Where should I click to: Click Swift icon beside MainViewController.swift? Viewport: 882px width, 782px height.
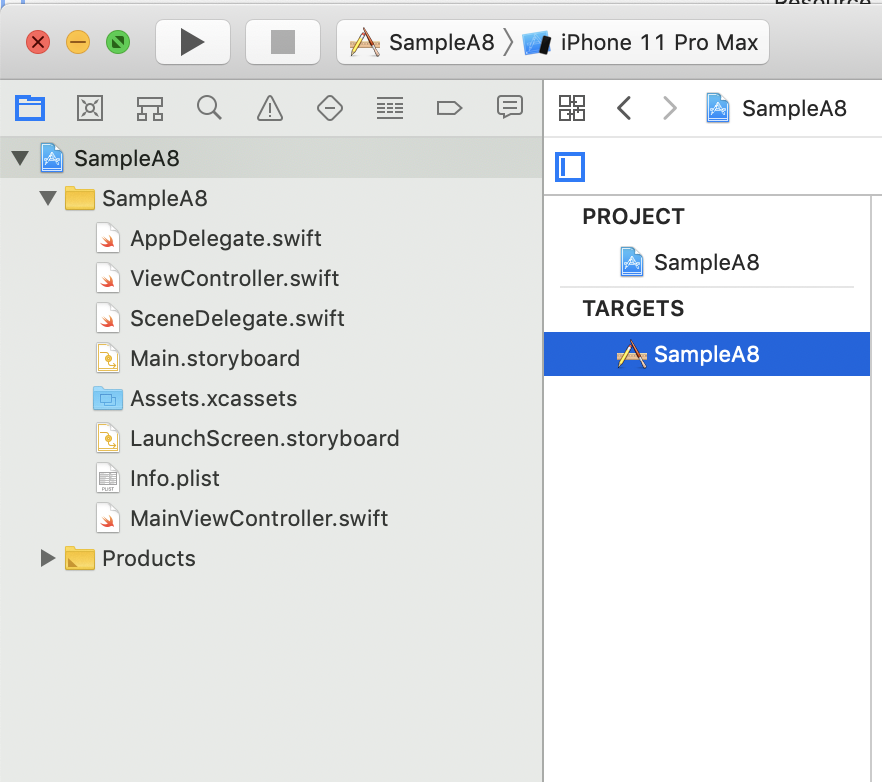coord(107,518)
